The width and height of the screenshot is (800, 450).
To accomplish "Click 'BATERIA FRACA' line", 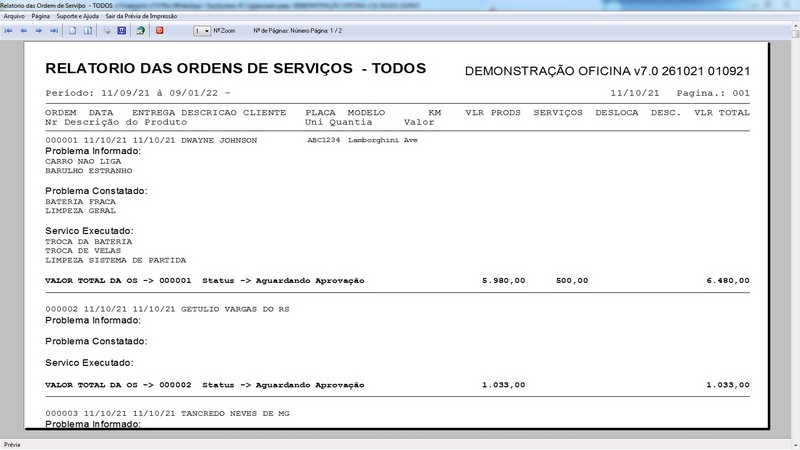I will click(80, 202).
